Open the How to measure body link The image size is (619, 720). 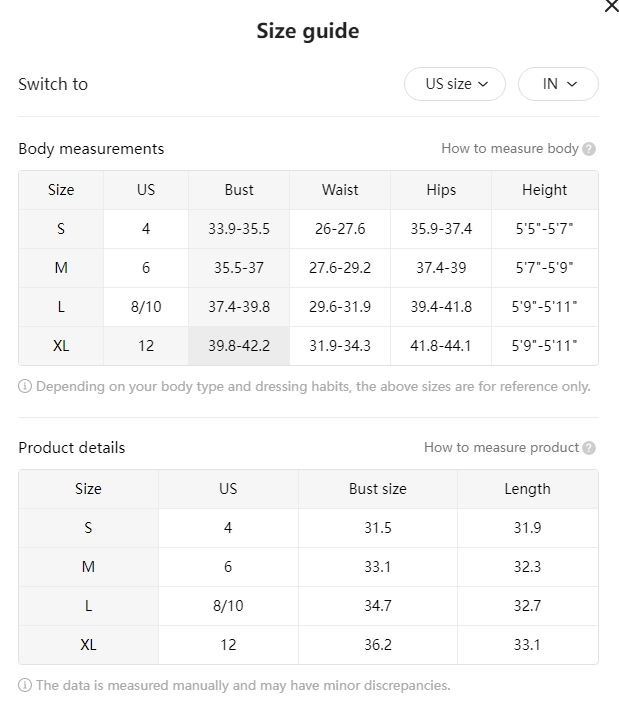pos(510,149)
